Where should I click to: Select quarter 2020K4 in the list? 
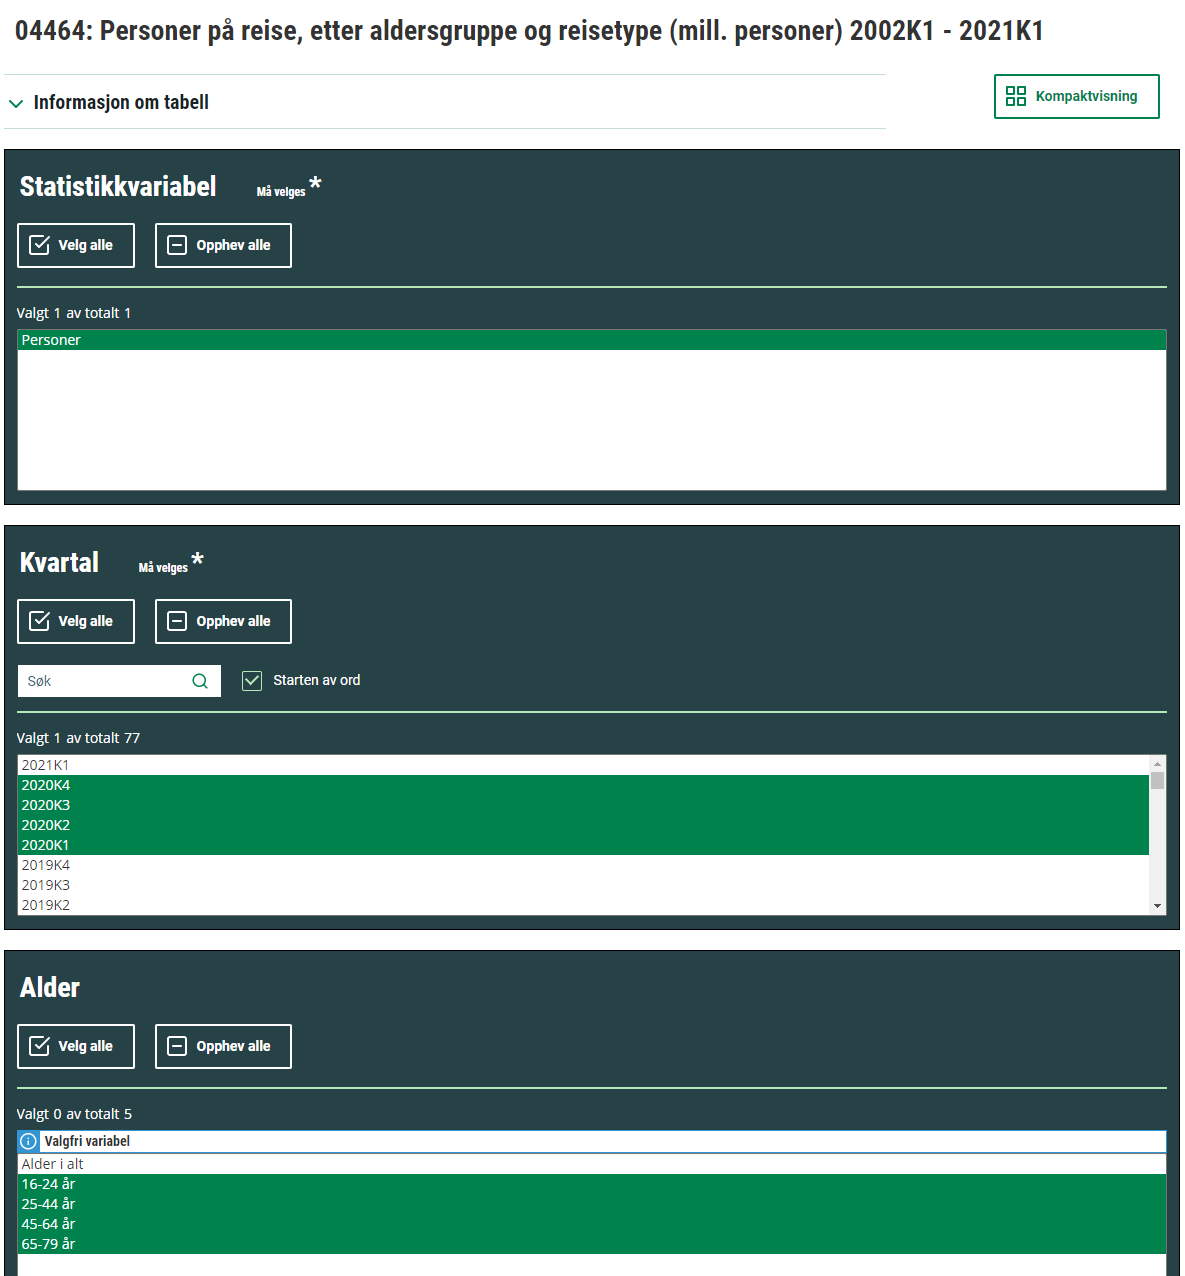pos(583,785)
